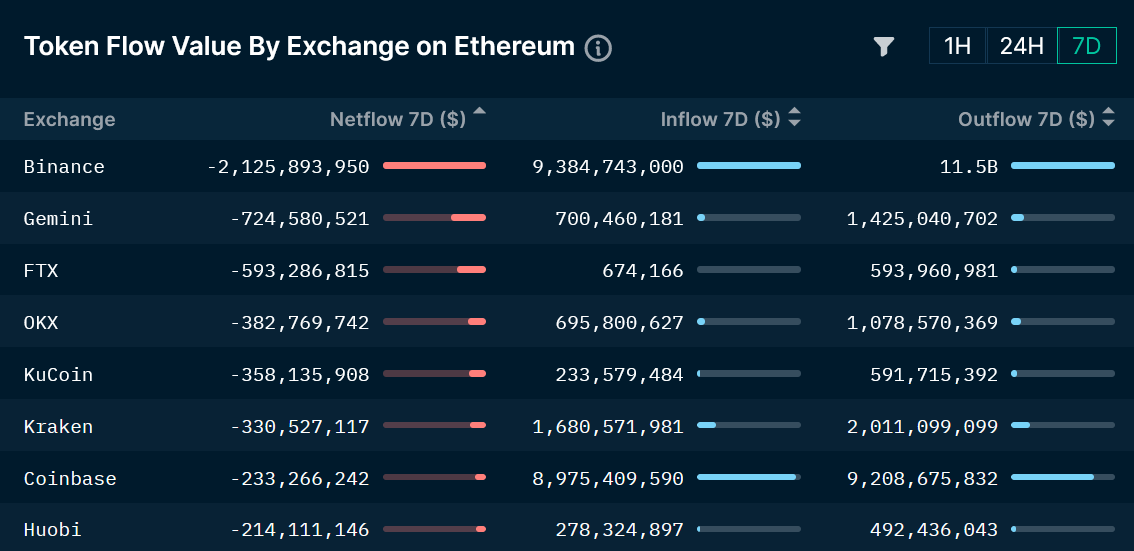Click Binance's 11.5B outflow value
Image resolution: width=1134 pixels, height=551 pixels.
pyautogui.click(x=968, y=166)
